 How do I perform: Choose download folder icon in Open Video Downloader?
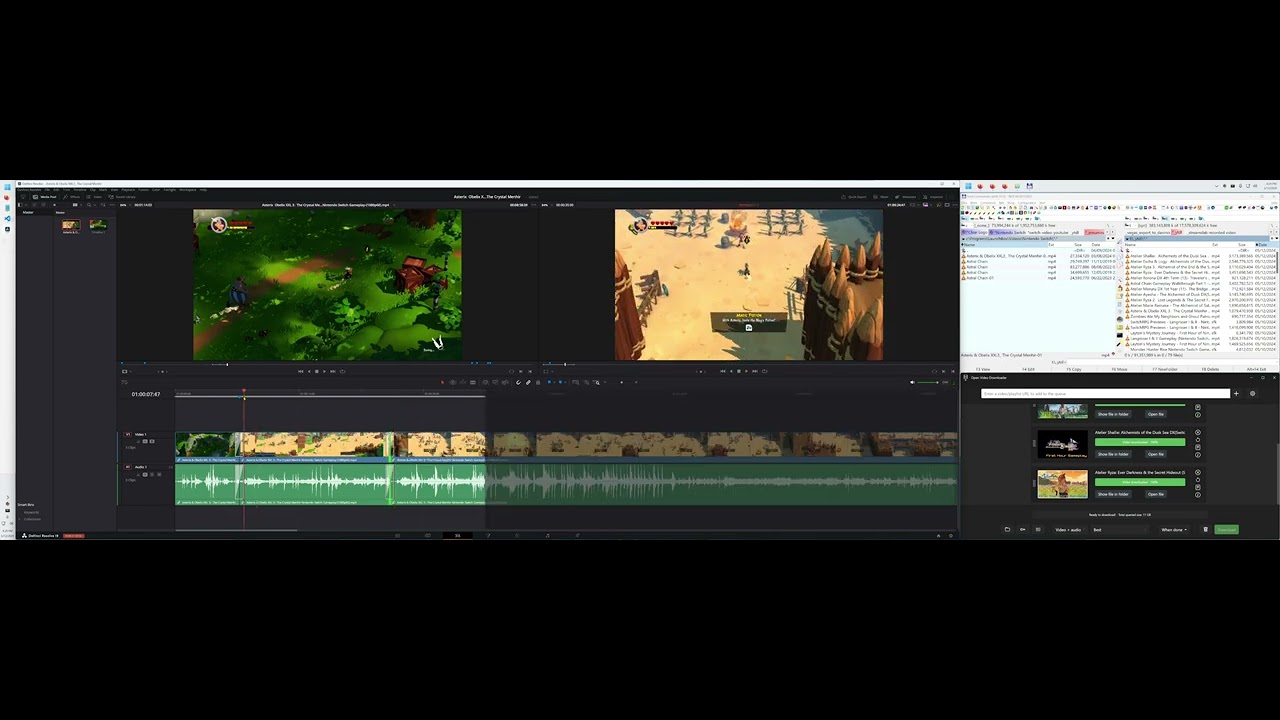[1007, 529]
